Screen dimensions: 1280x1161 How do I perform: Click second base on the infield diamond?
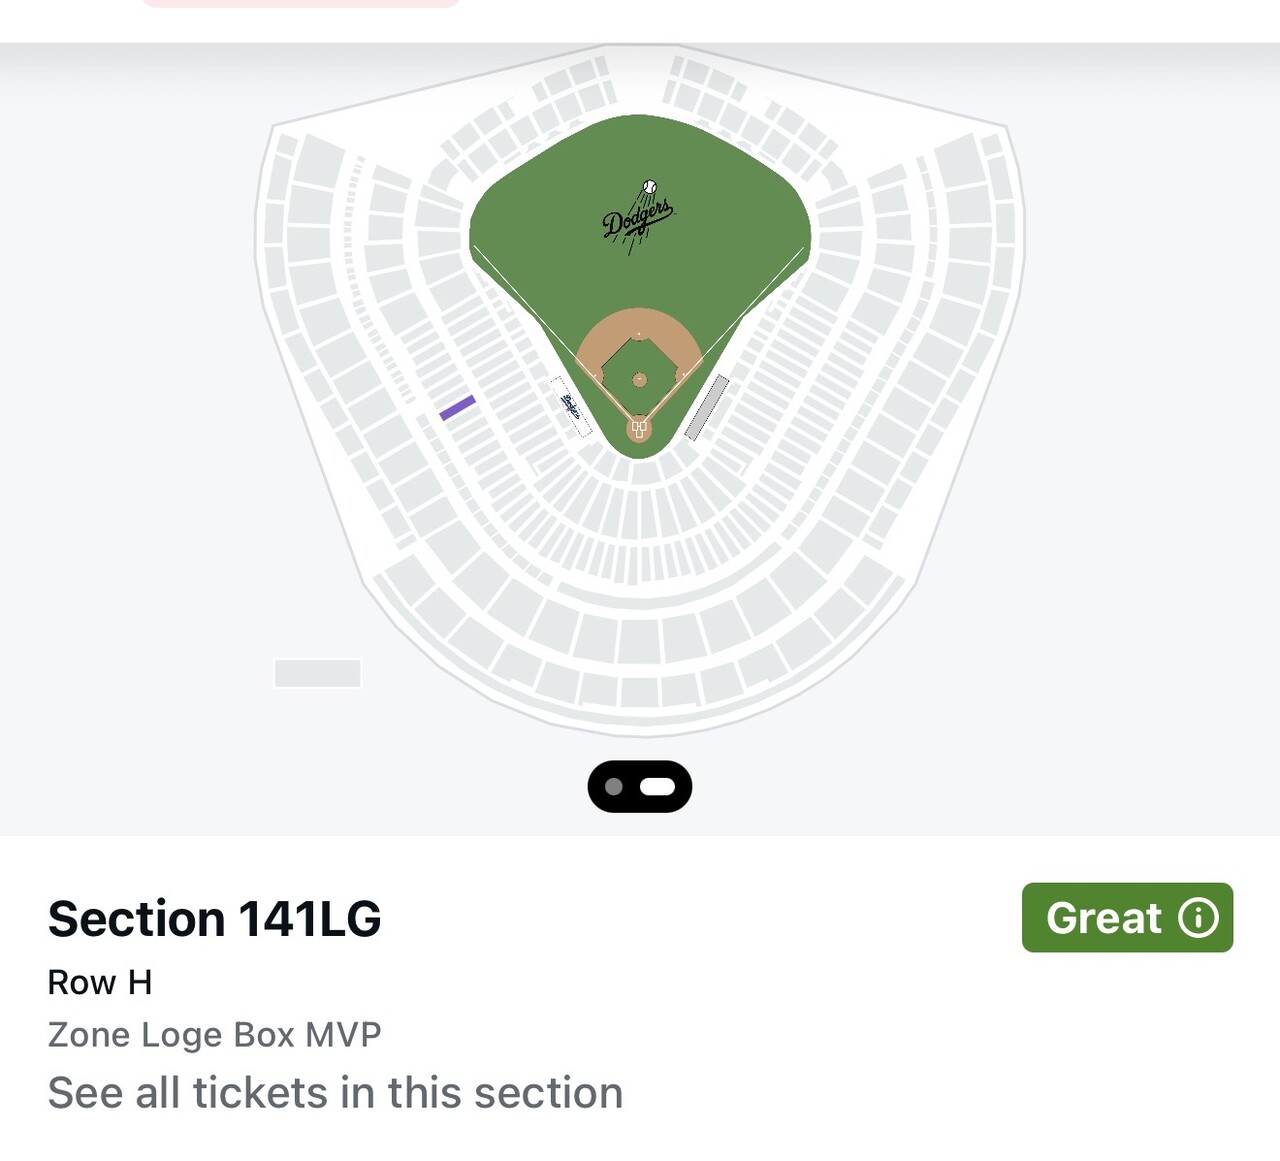click(639, 334)
